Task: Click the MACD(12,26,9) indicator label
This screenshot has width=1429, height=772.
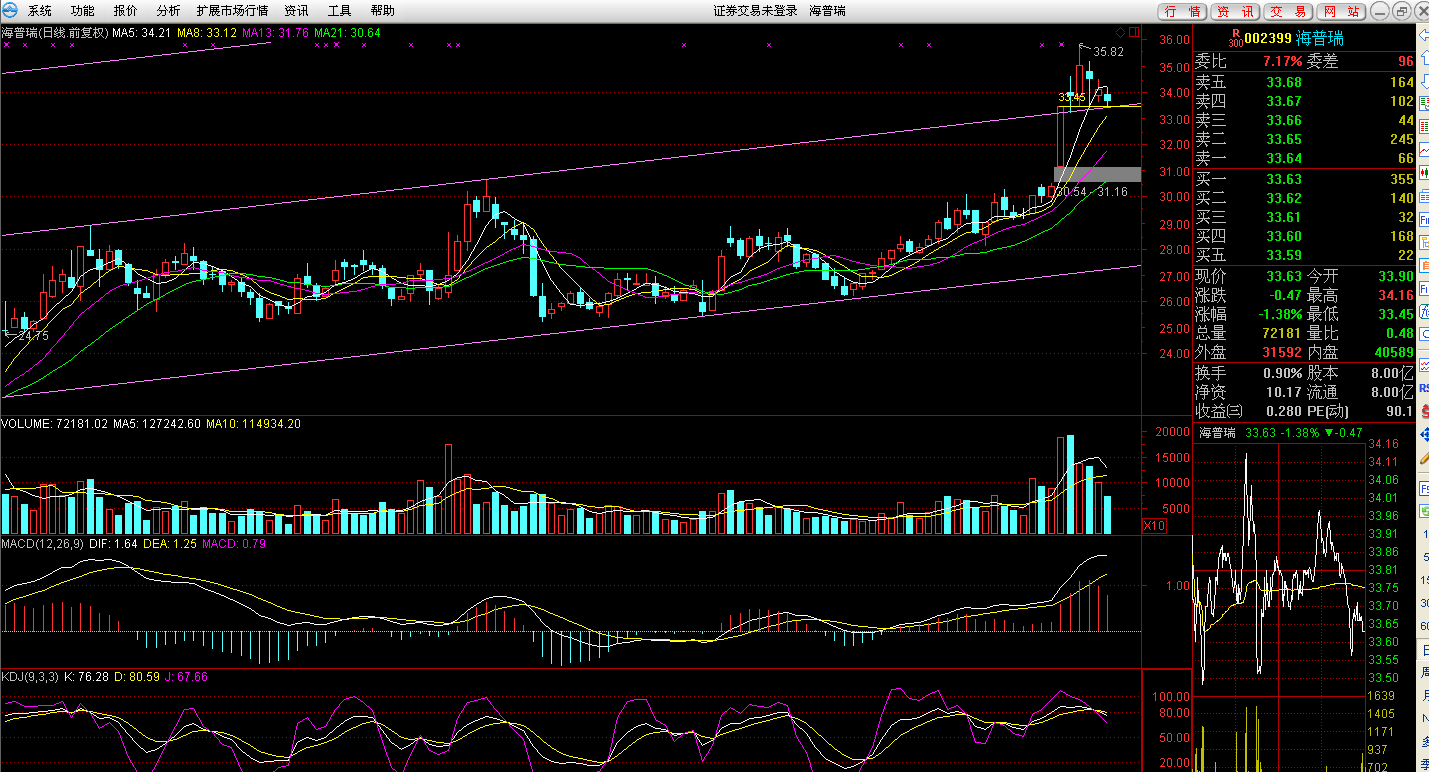Action: click(44, 544)
